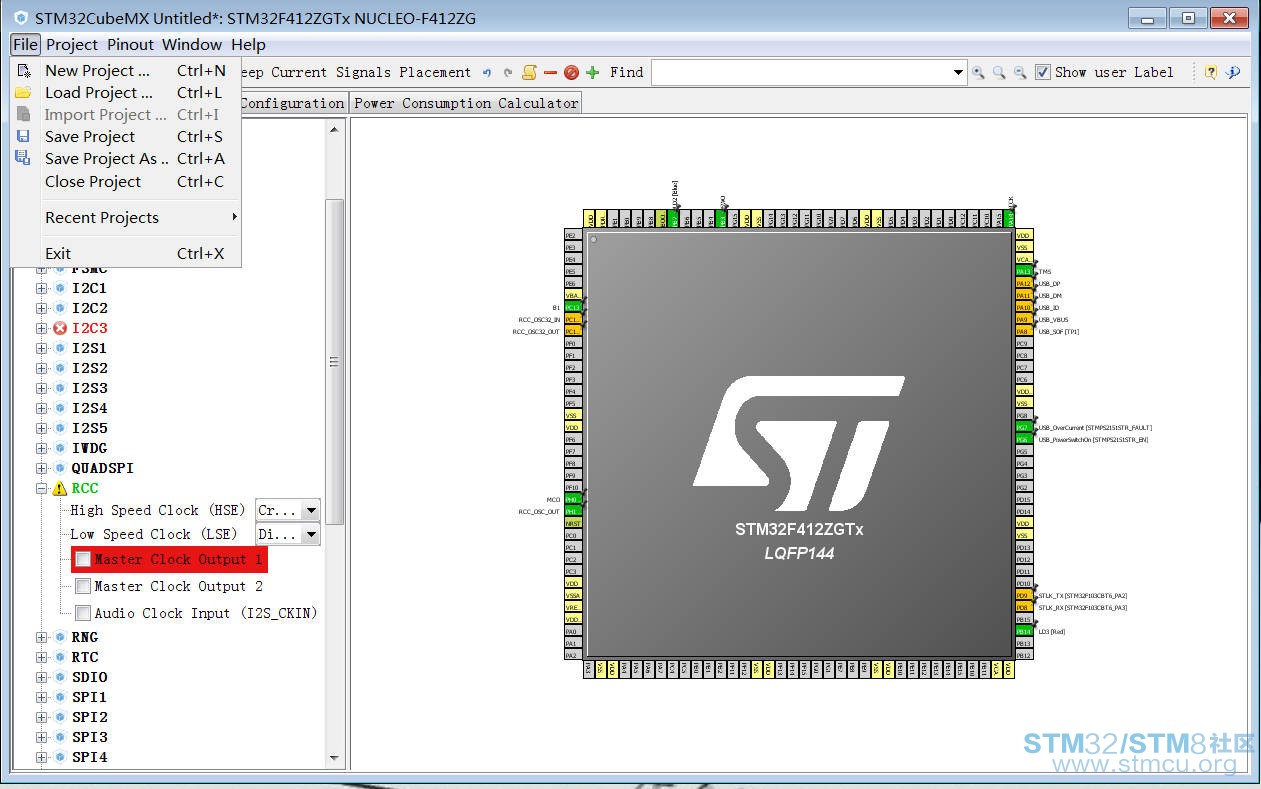The height and width of the screenshot is (789, 1261).
Task: Expand the I2S1 tree node
Action: point(42,348)
